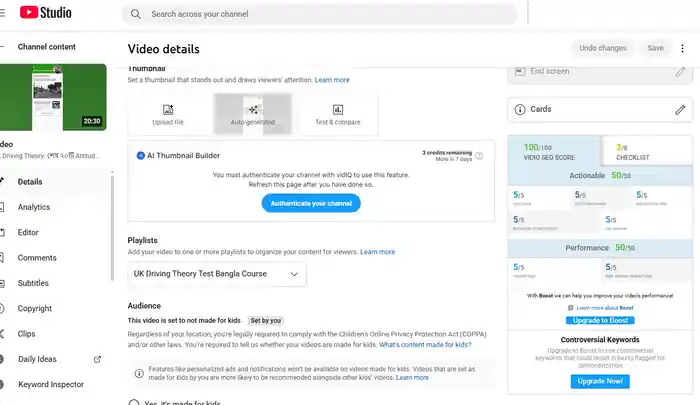Click the Actionable 50/50 header
Image resolution: width=700 pixels, height=405 pixels.
click(x=600, y=176)
